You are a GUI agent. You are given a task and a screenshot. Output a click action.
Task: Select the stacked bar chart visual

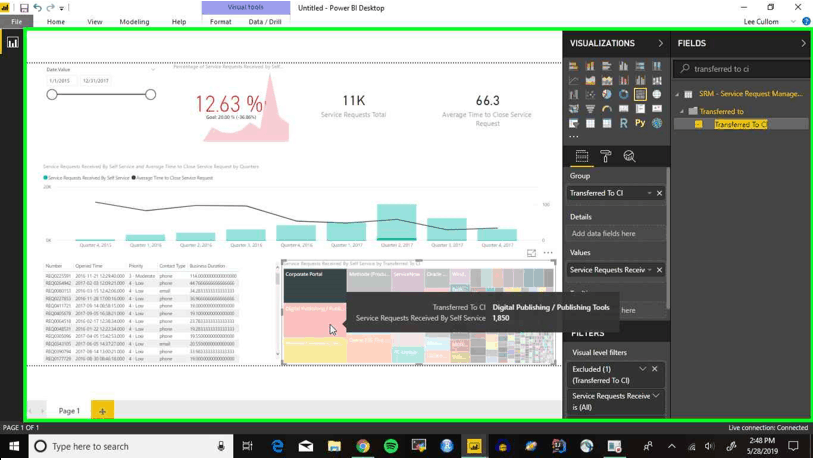tap(573, 66)
